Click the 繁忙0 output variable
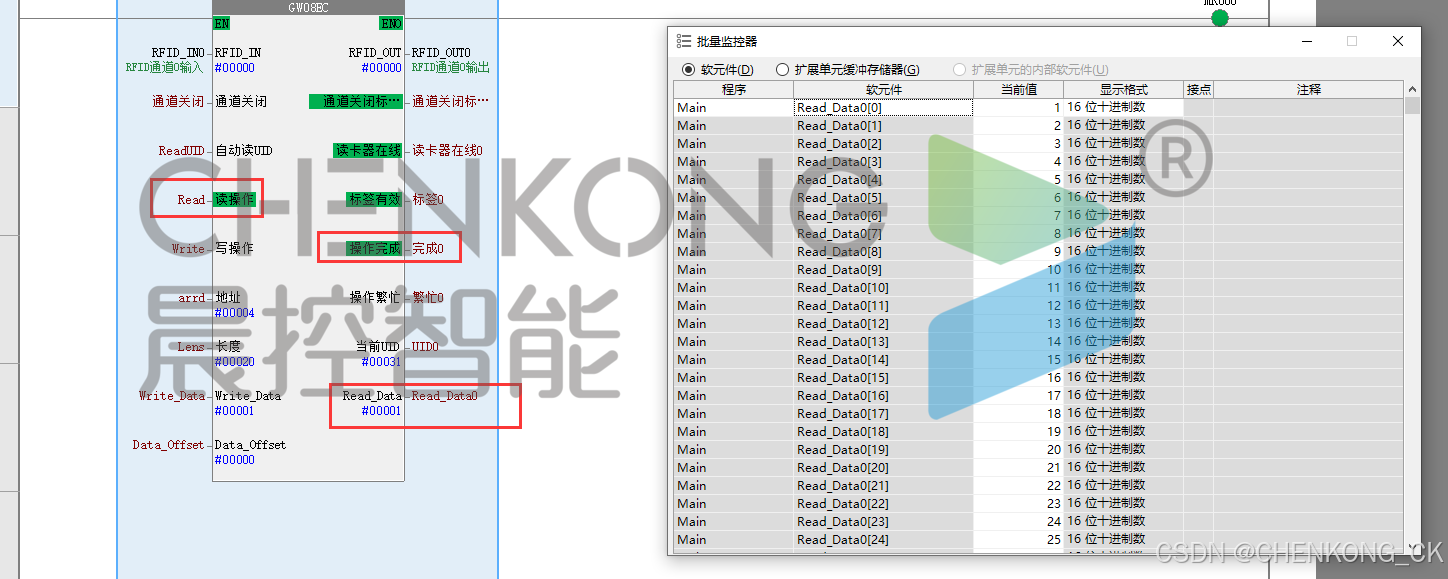Screen dimensions: 1448x579 coord(428,297)
